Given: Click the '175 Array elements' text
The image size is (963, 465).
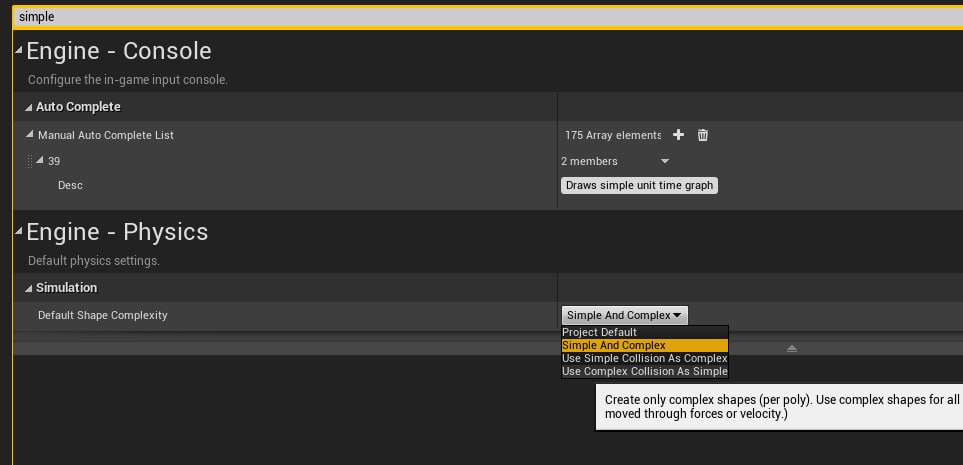Looking at the screenshot, I should [613, 135].
